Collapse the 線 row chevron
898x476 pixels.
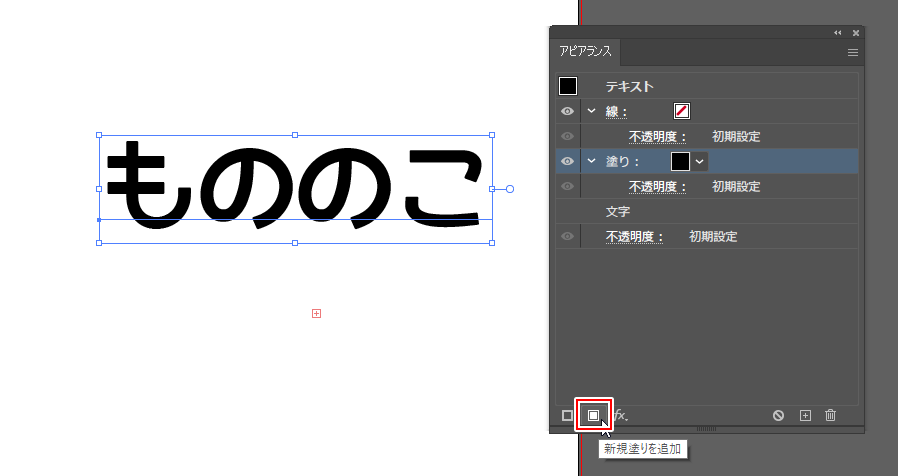coord(591,111)
